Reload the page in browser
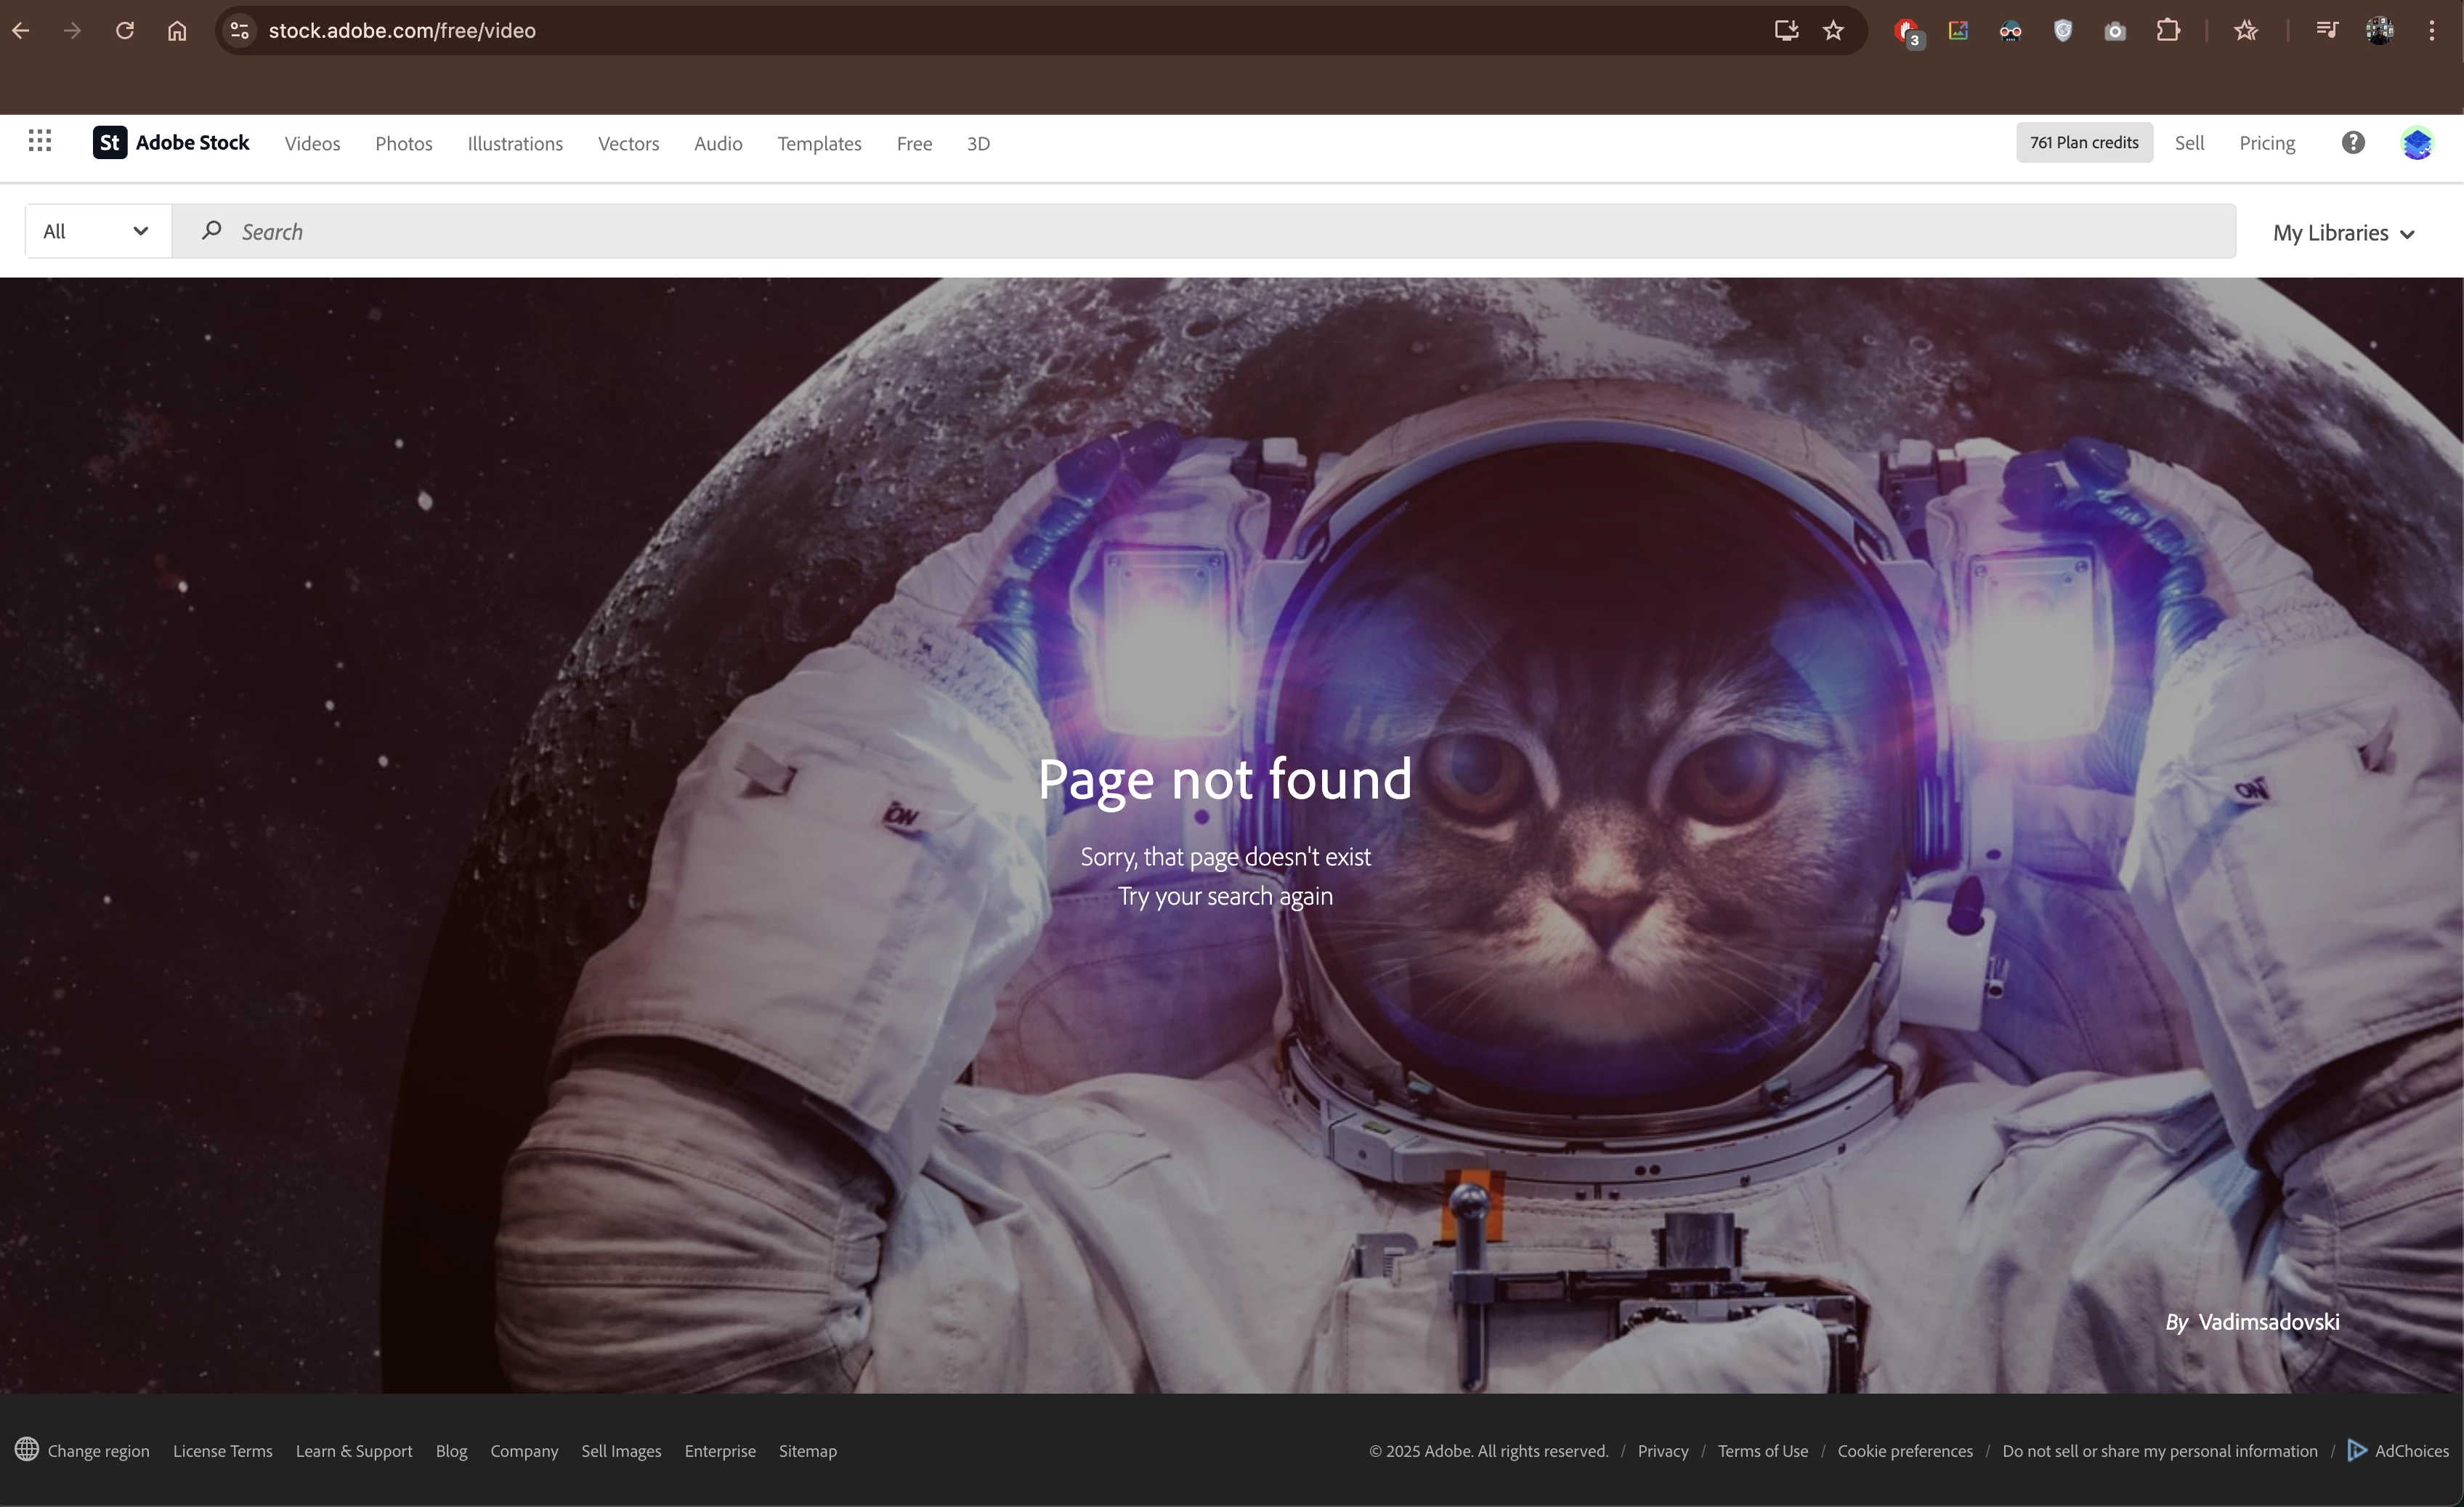This screenshot has width=2464, height=1507. pyautogui.click(x=125, y=31)
